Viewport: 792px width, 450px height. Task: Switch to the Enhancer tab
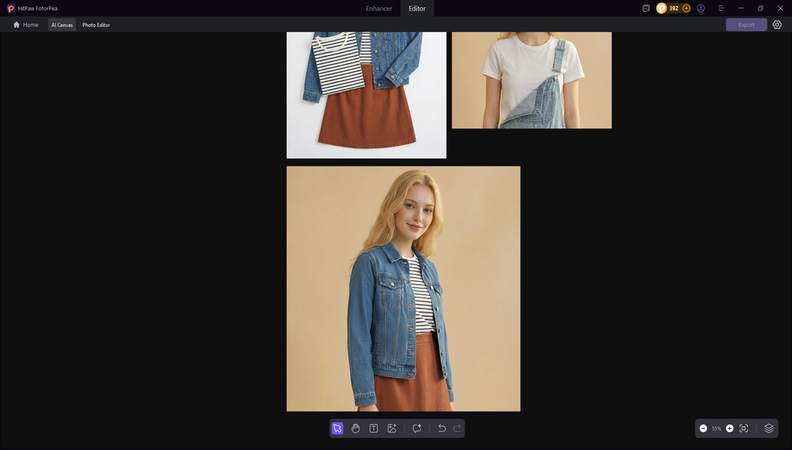[379, 8]
